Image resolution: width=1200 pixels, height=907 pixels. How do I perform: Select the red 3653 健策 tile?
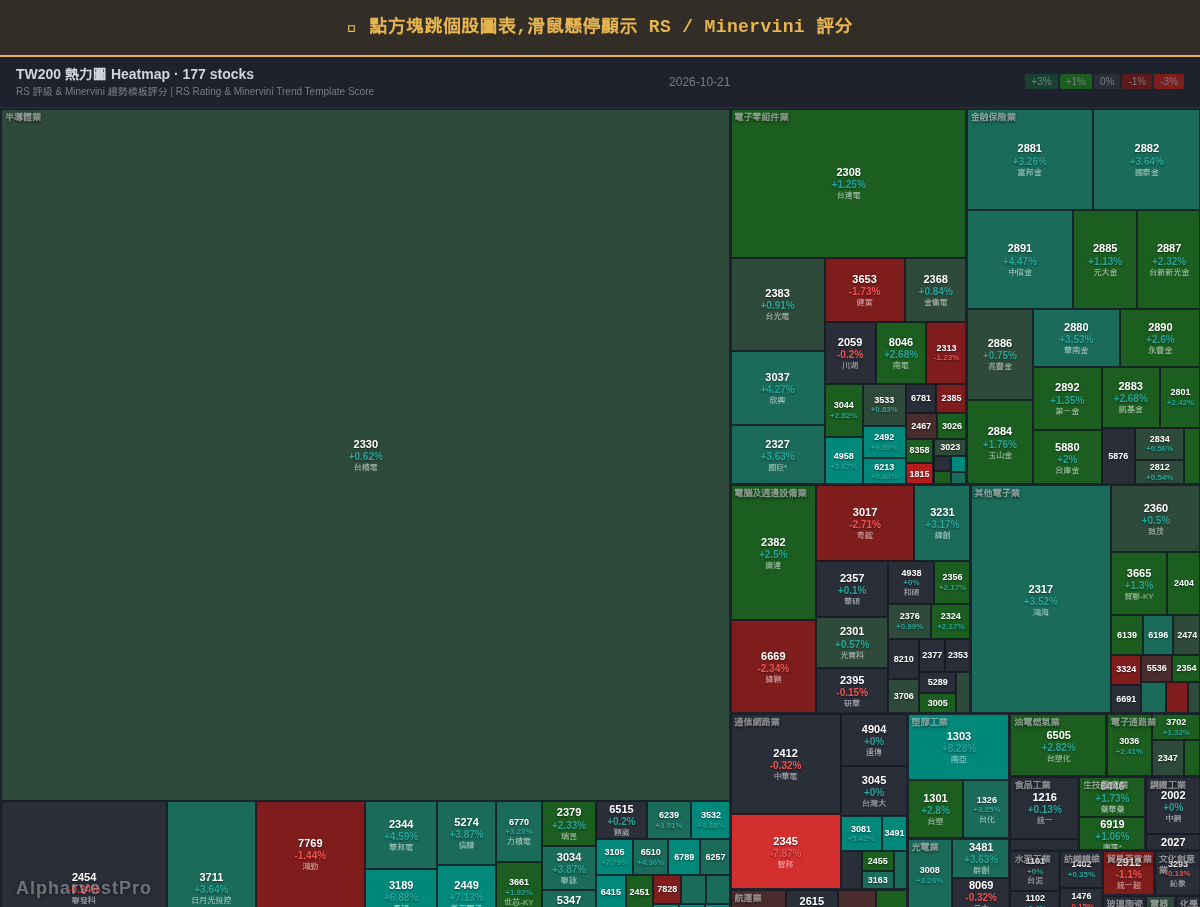864,290
